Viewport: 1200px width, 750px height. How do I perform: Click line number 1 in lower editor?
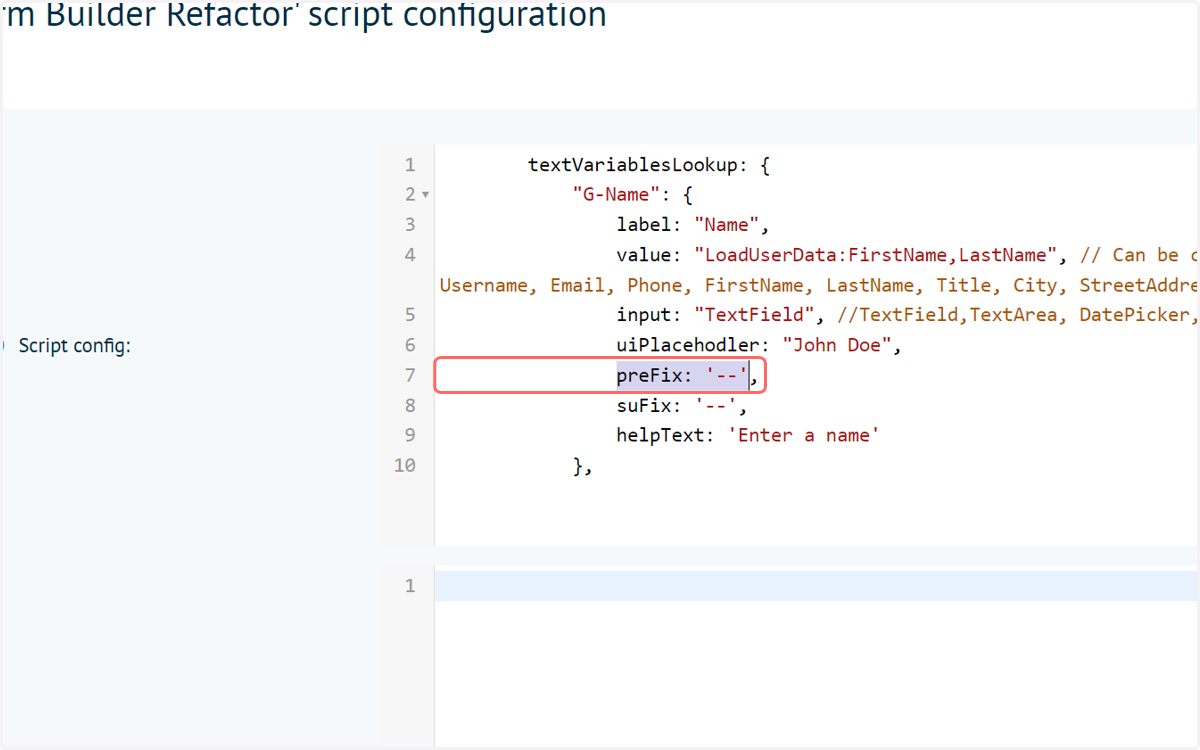(410, 586)
